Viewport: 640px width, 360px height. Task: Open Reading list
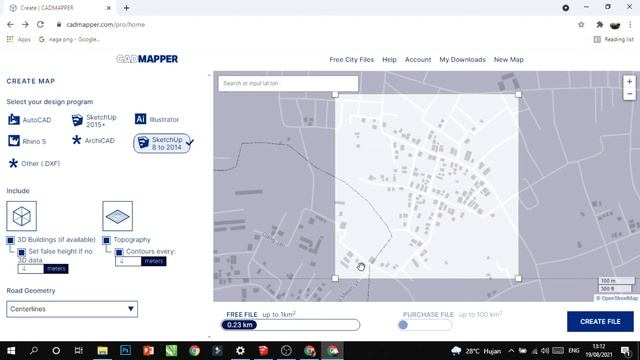tap(613, 39)
